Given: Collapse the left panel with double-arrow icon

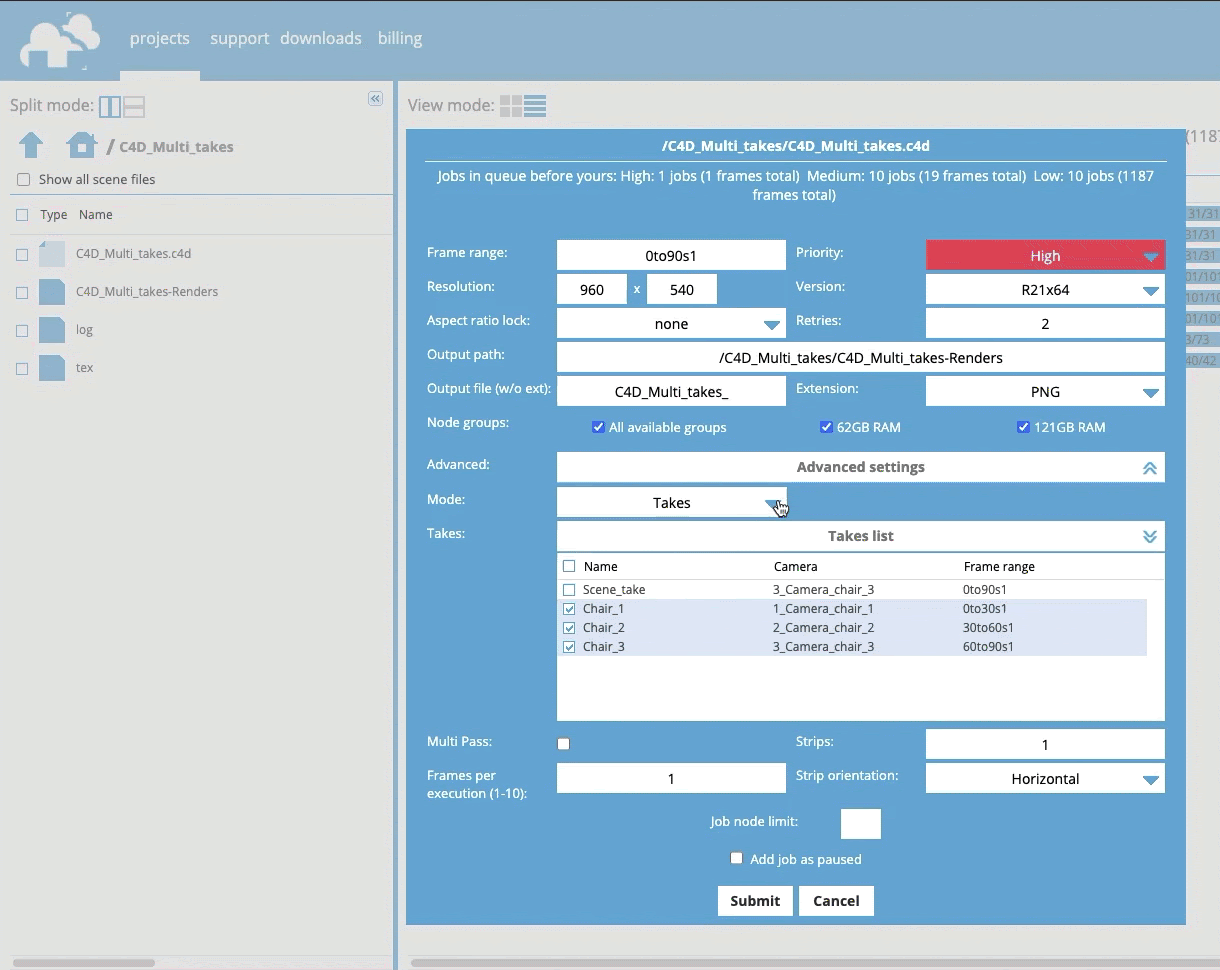Looking at the screenshot, I should pyautogui.click(x=375, y=98).
